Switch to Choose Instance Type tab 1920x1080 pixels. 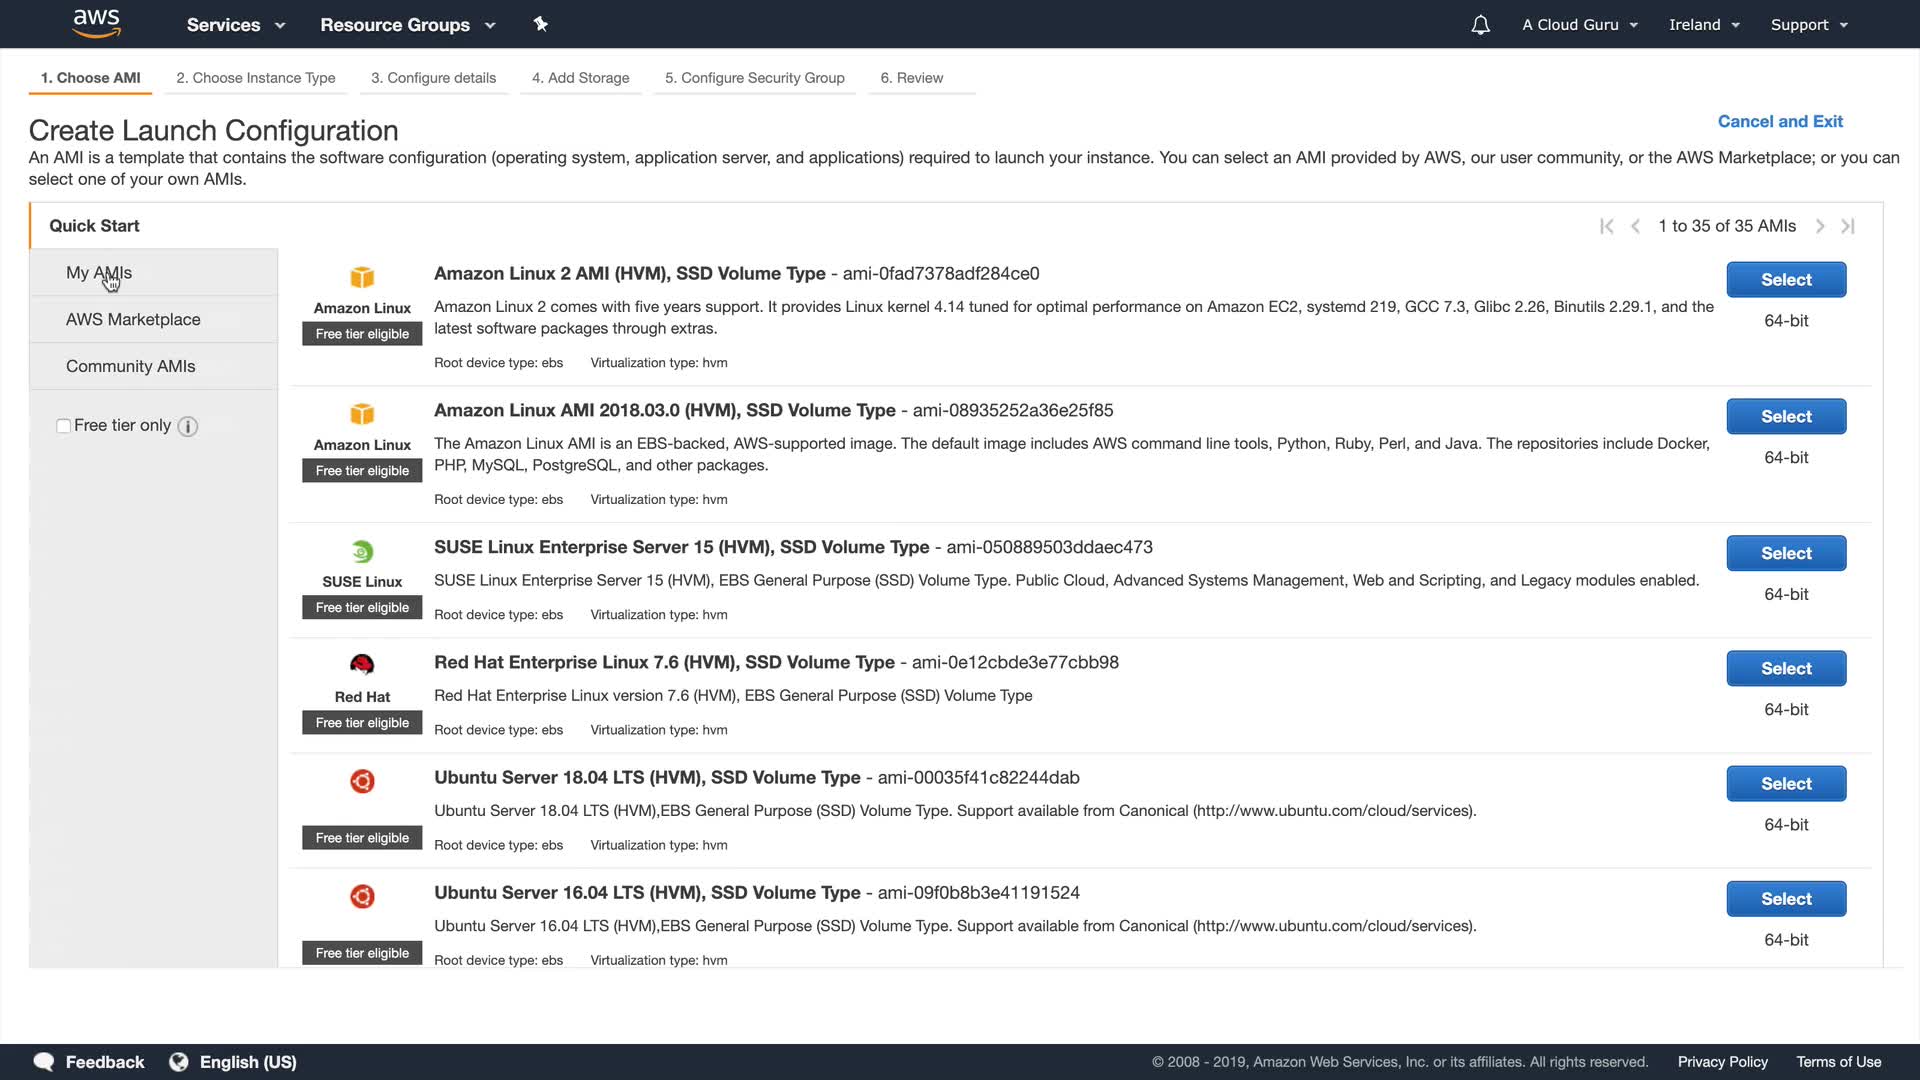point(256,78)
